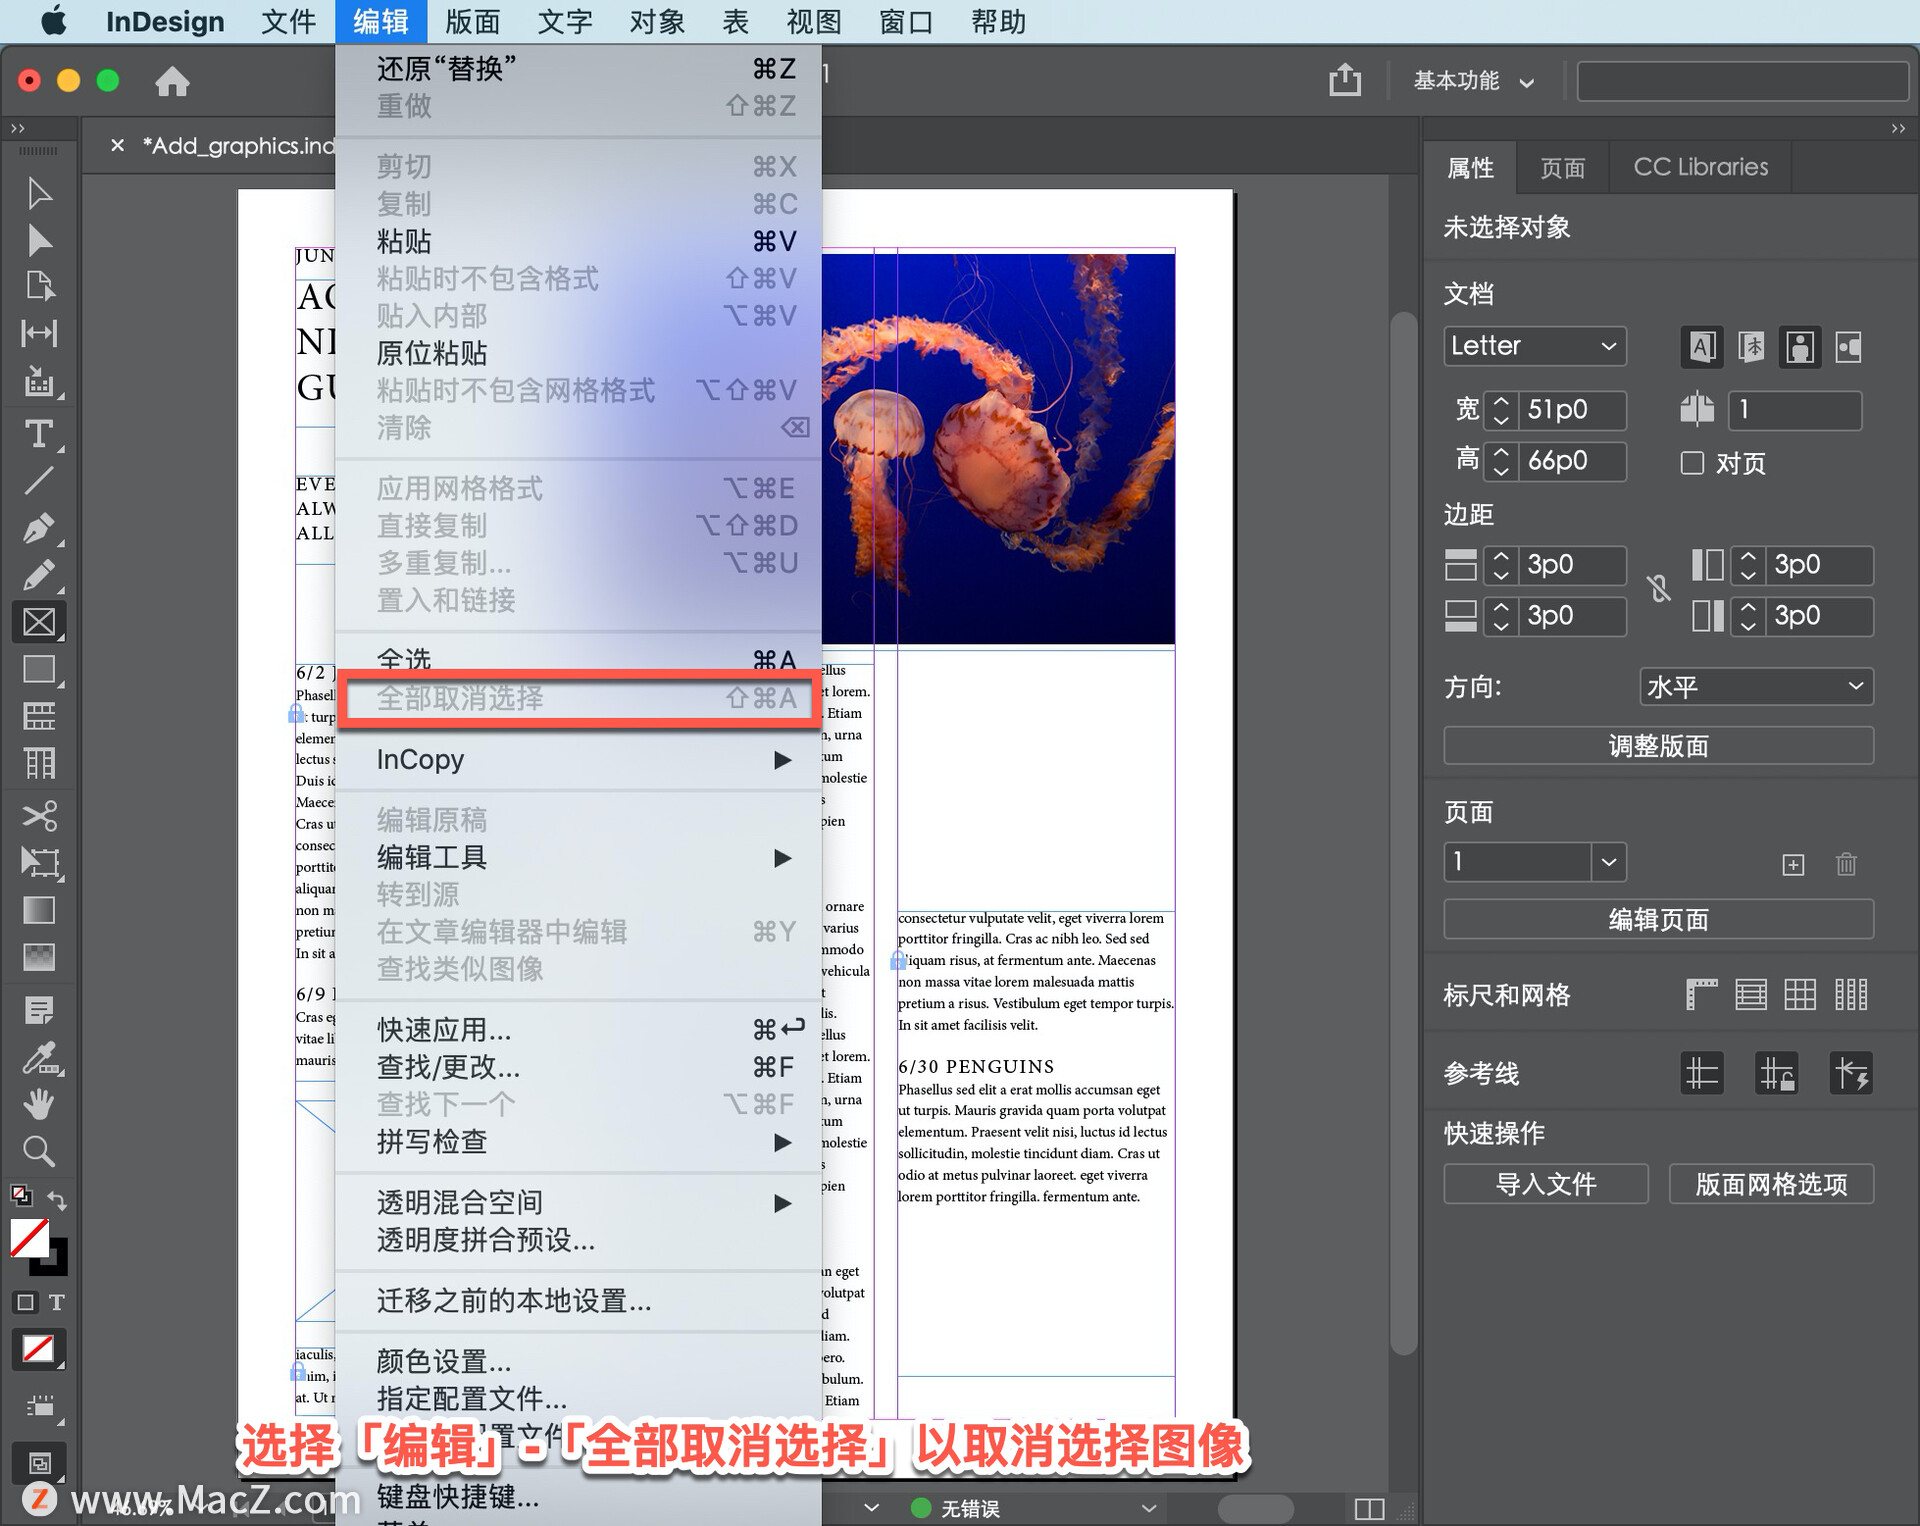Open the 基本功能 workspace switcher
1920x1526 pixels.
(1473, 81)
